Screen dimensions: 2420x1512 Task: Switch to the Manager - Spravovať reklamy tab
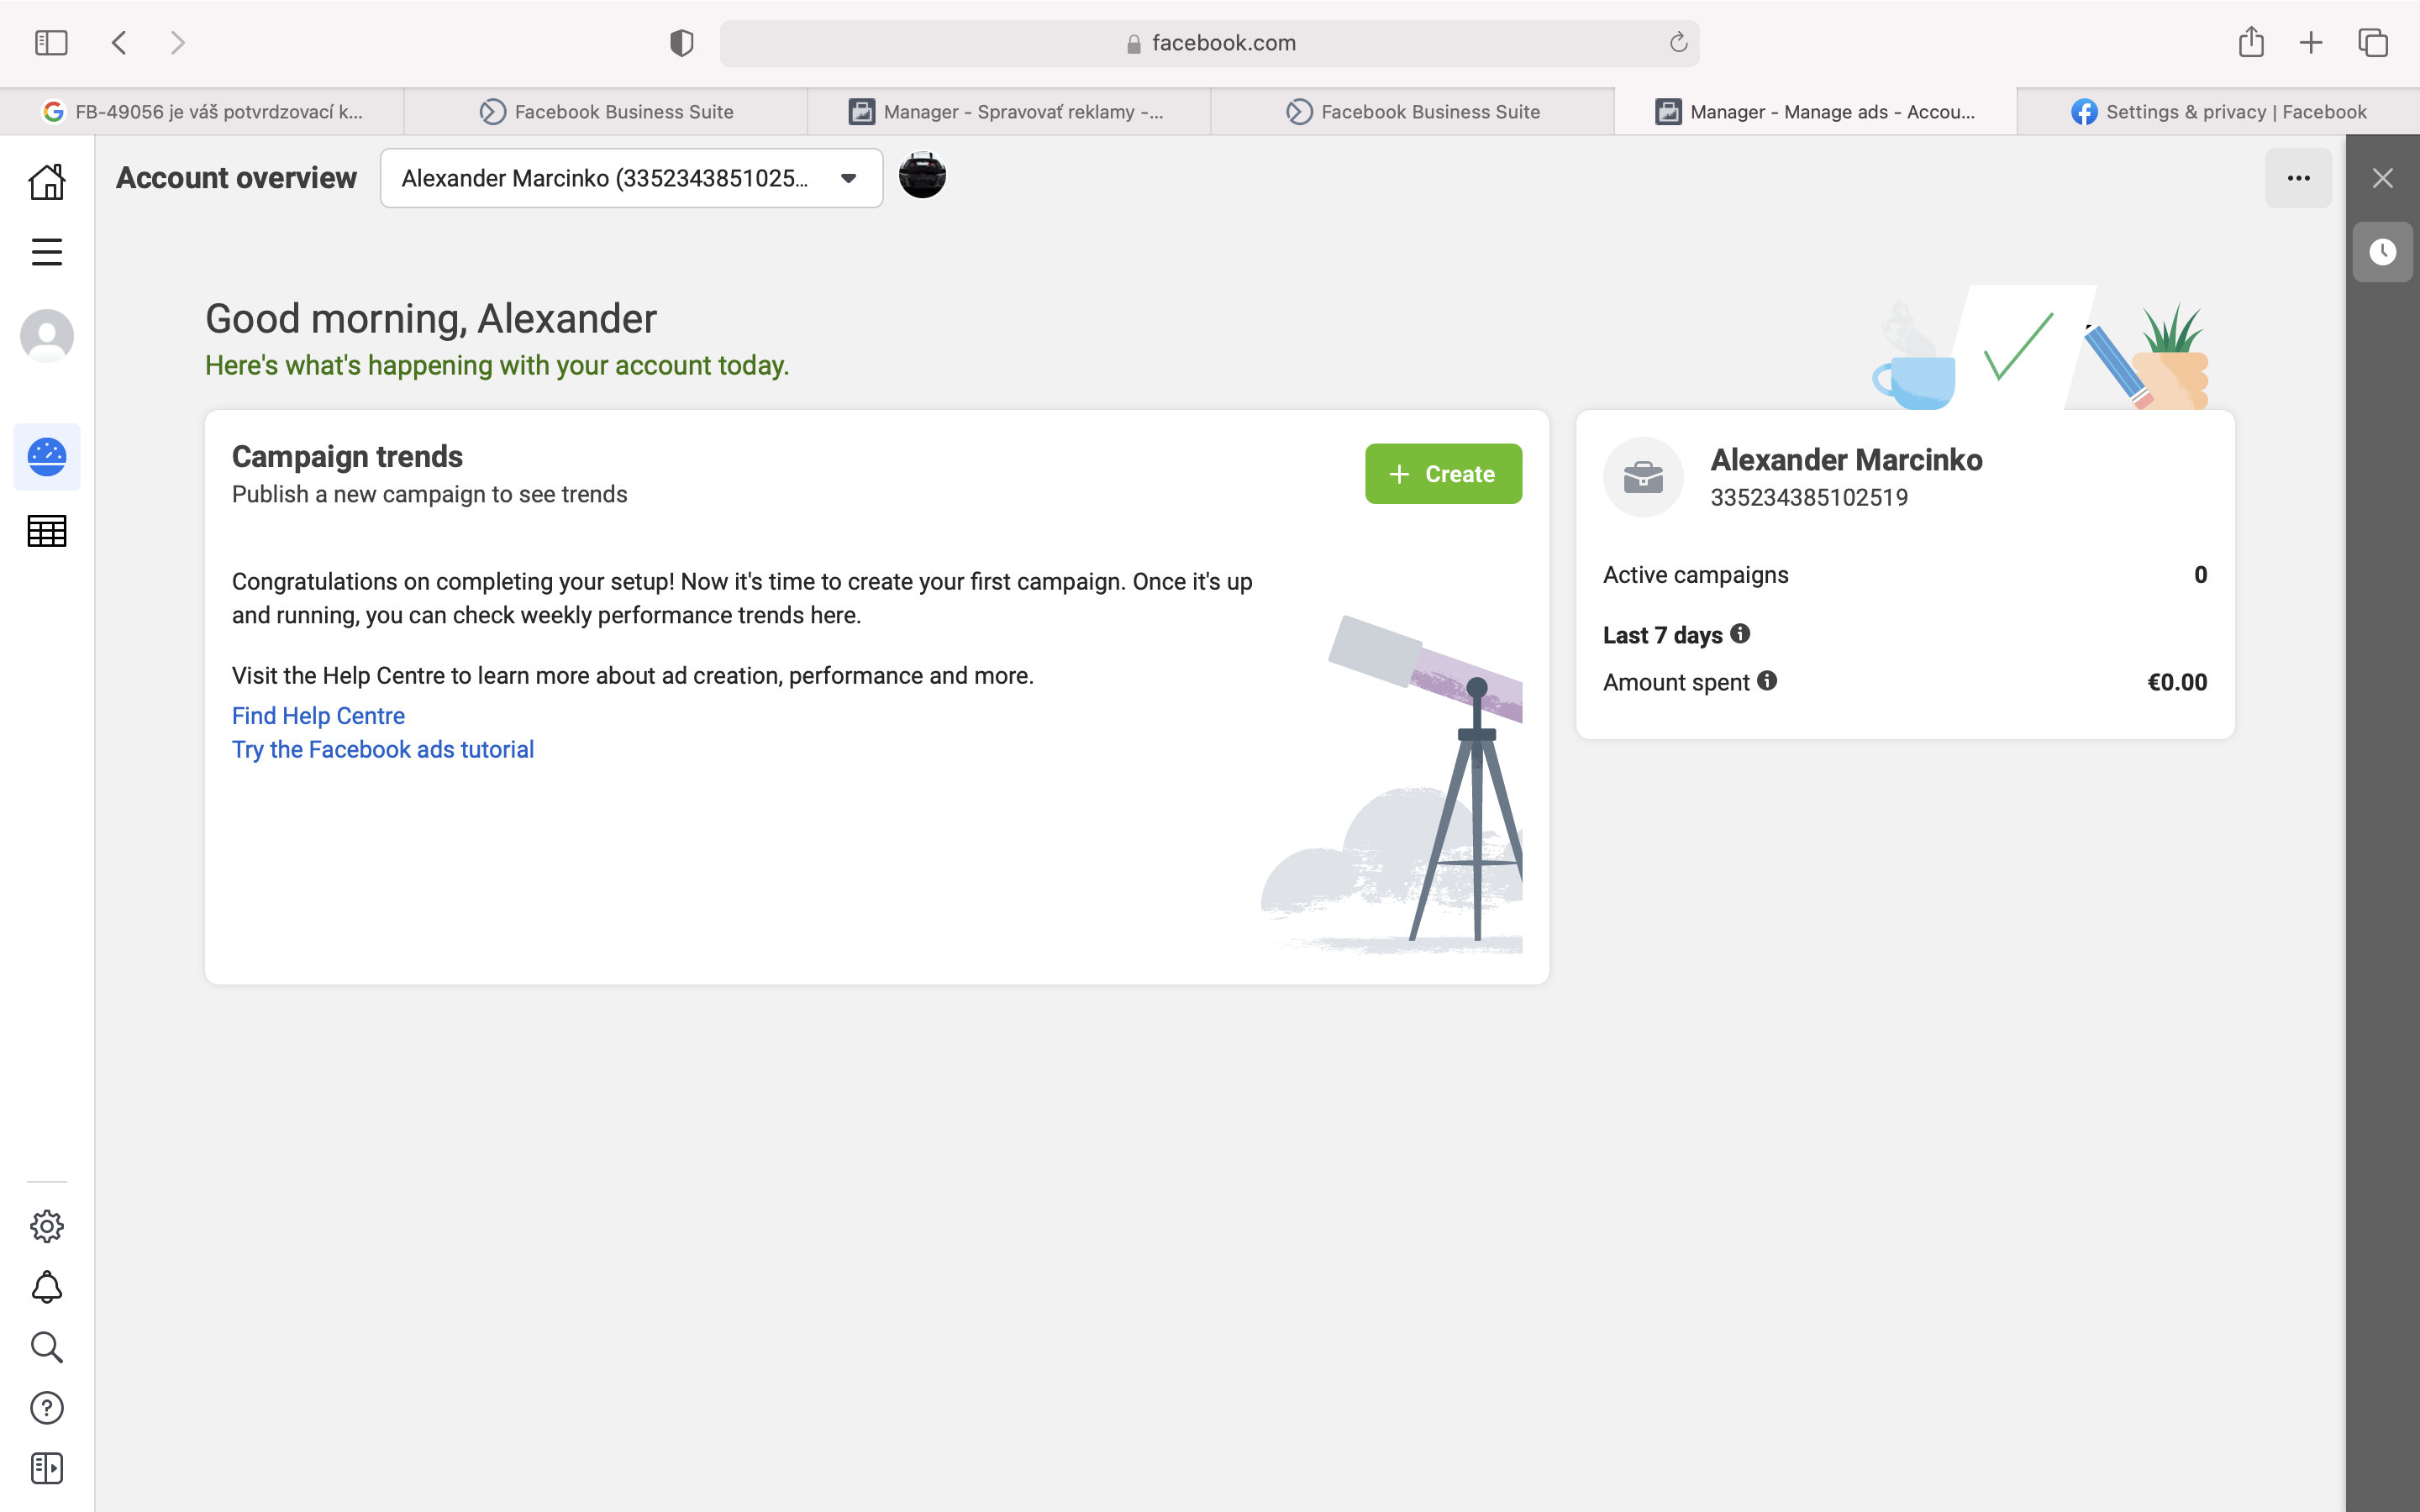[1009, 112]
